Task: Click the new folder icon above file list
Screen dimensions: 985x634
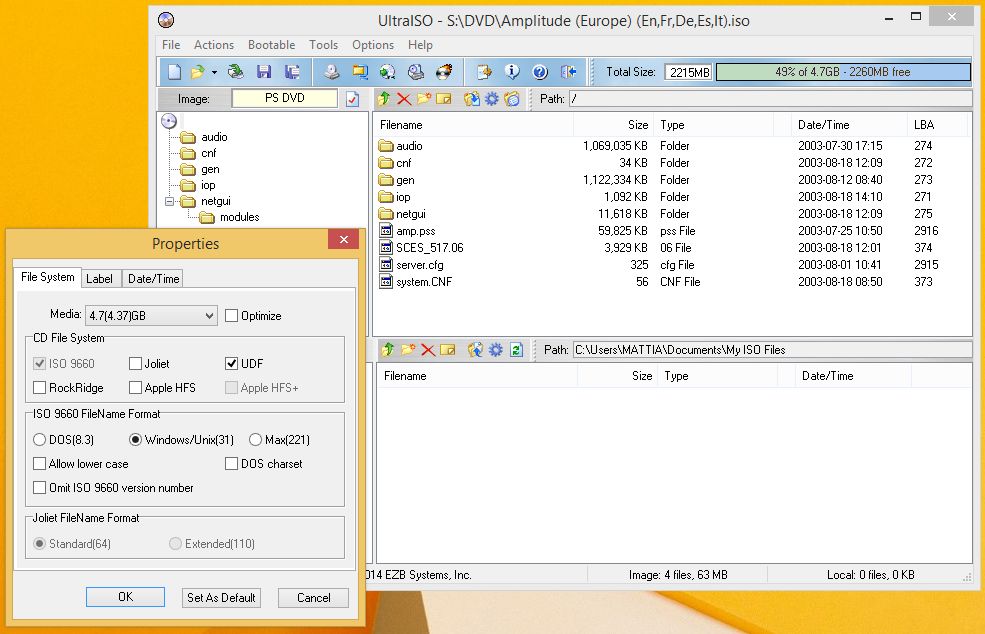Action: [424, 98]
